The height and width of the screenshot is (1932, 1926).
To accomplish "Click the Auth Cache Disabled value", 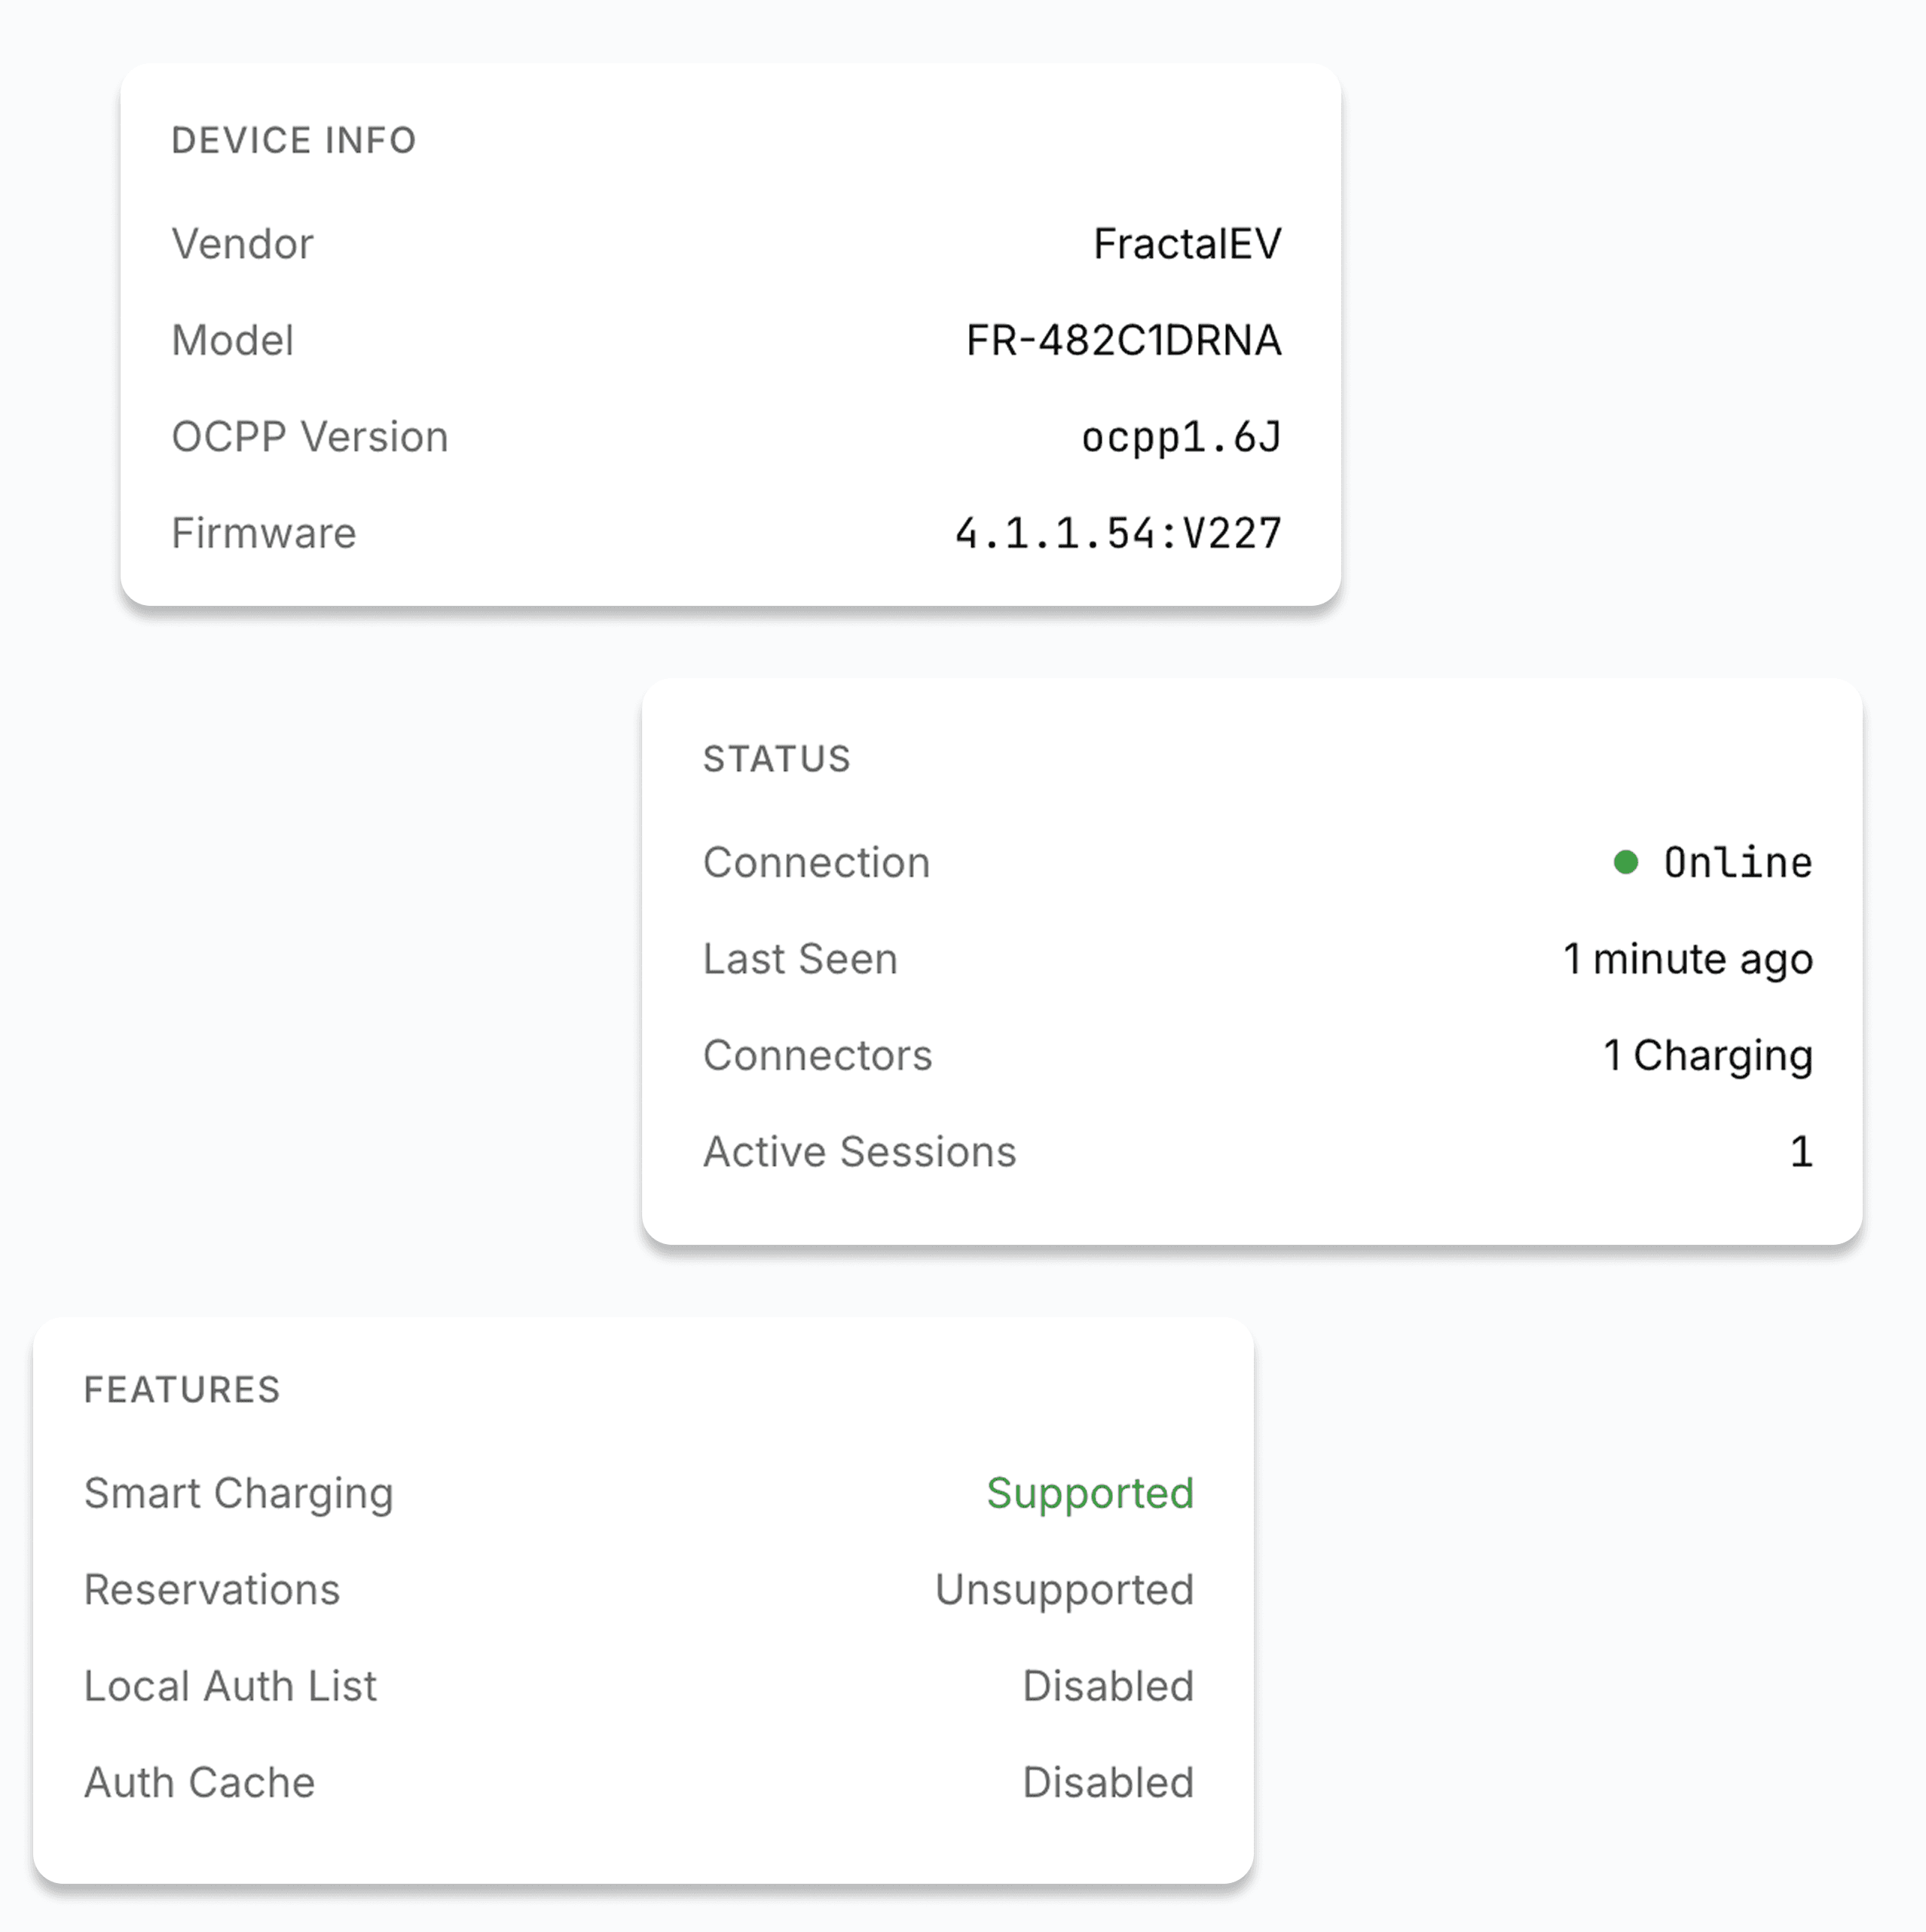I will tap(1107, 1782).
